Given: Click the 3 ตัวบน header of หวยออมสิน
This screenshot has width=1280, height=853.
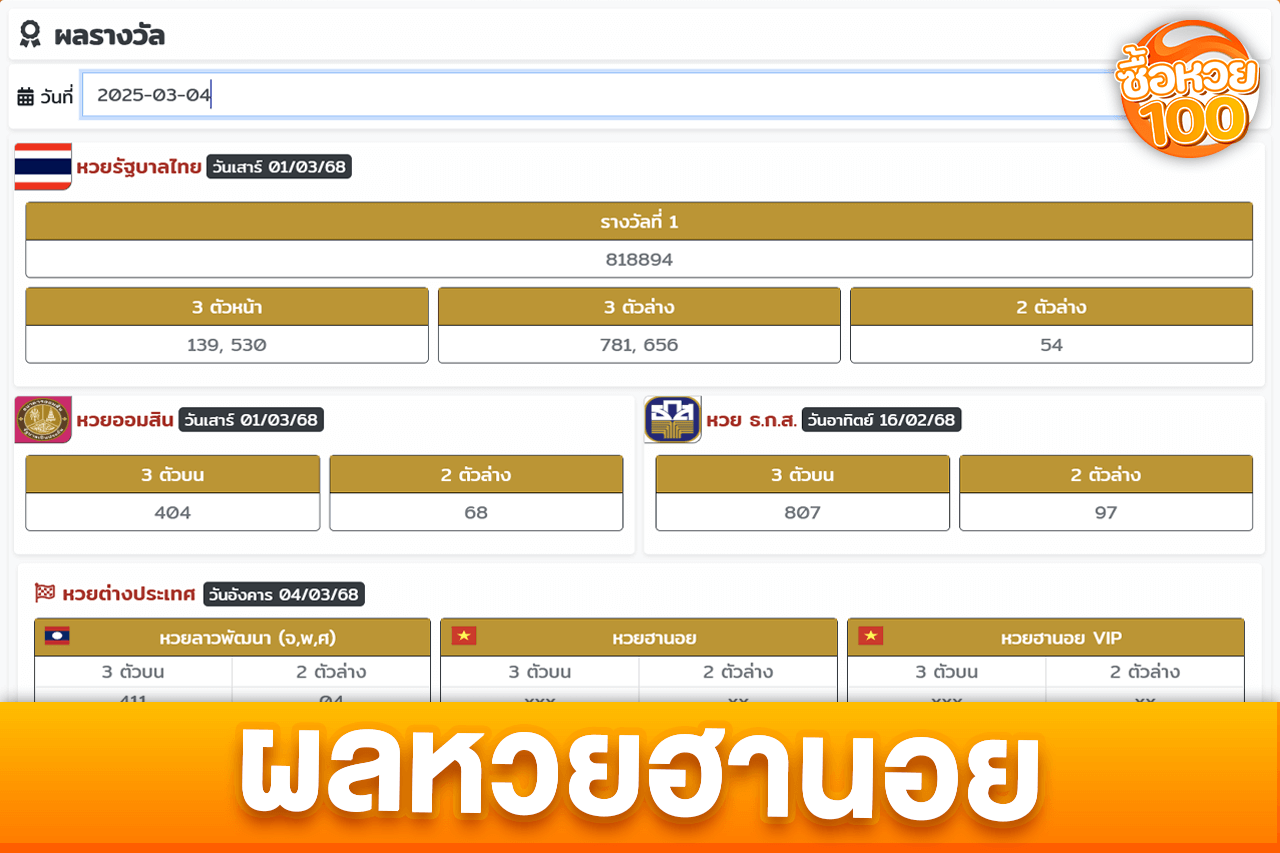Looking at the screenshot, I should pos(173,474).
